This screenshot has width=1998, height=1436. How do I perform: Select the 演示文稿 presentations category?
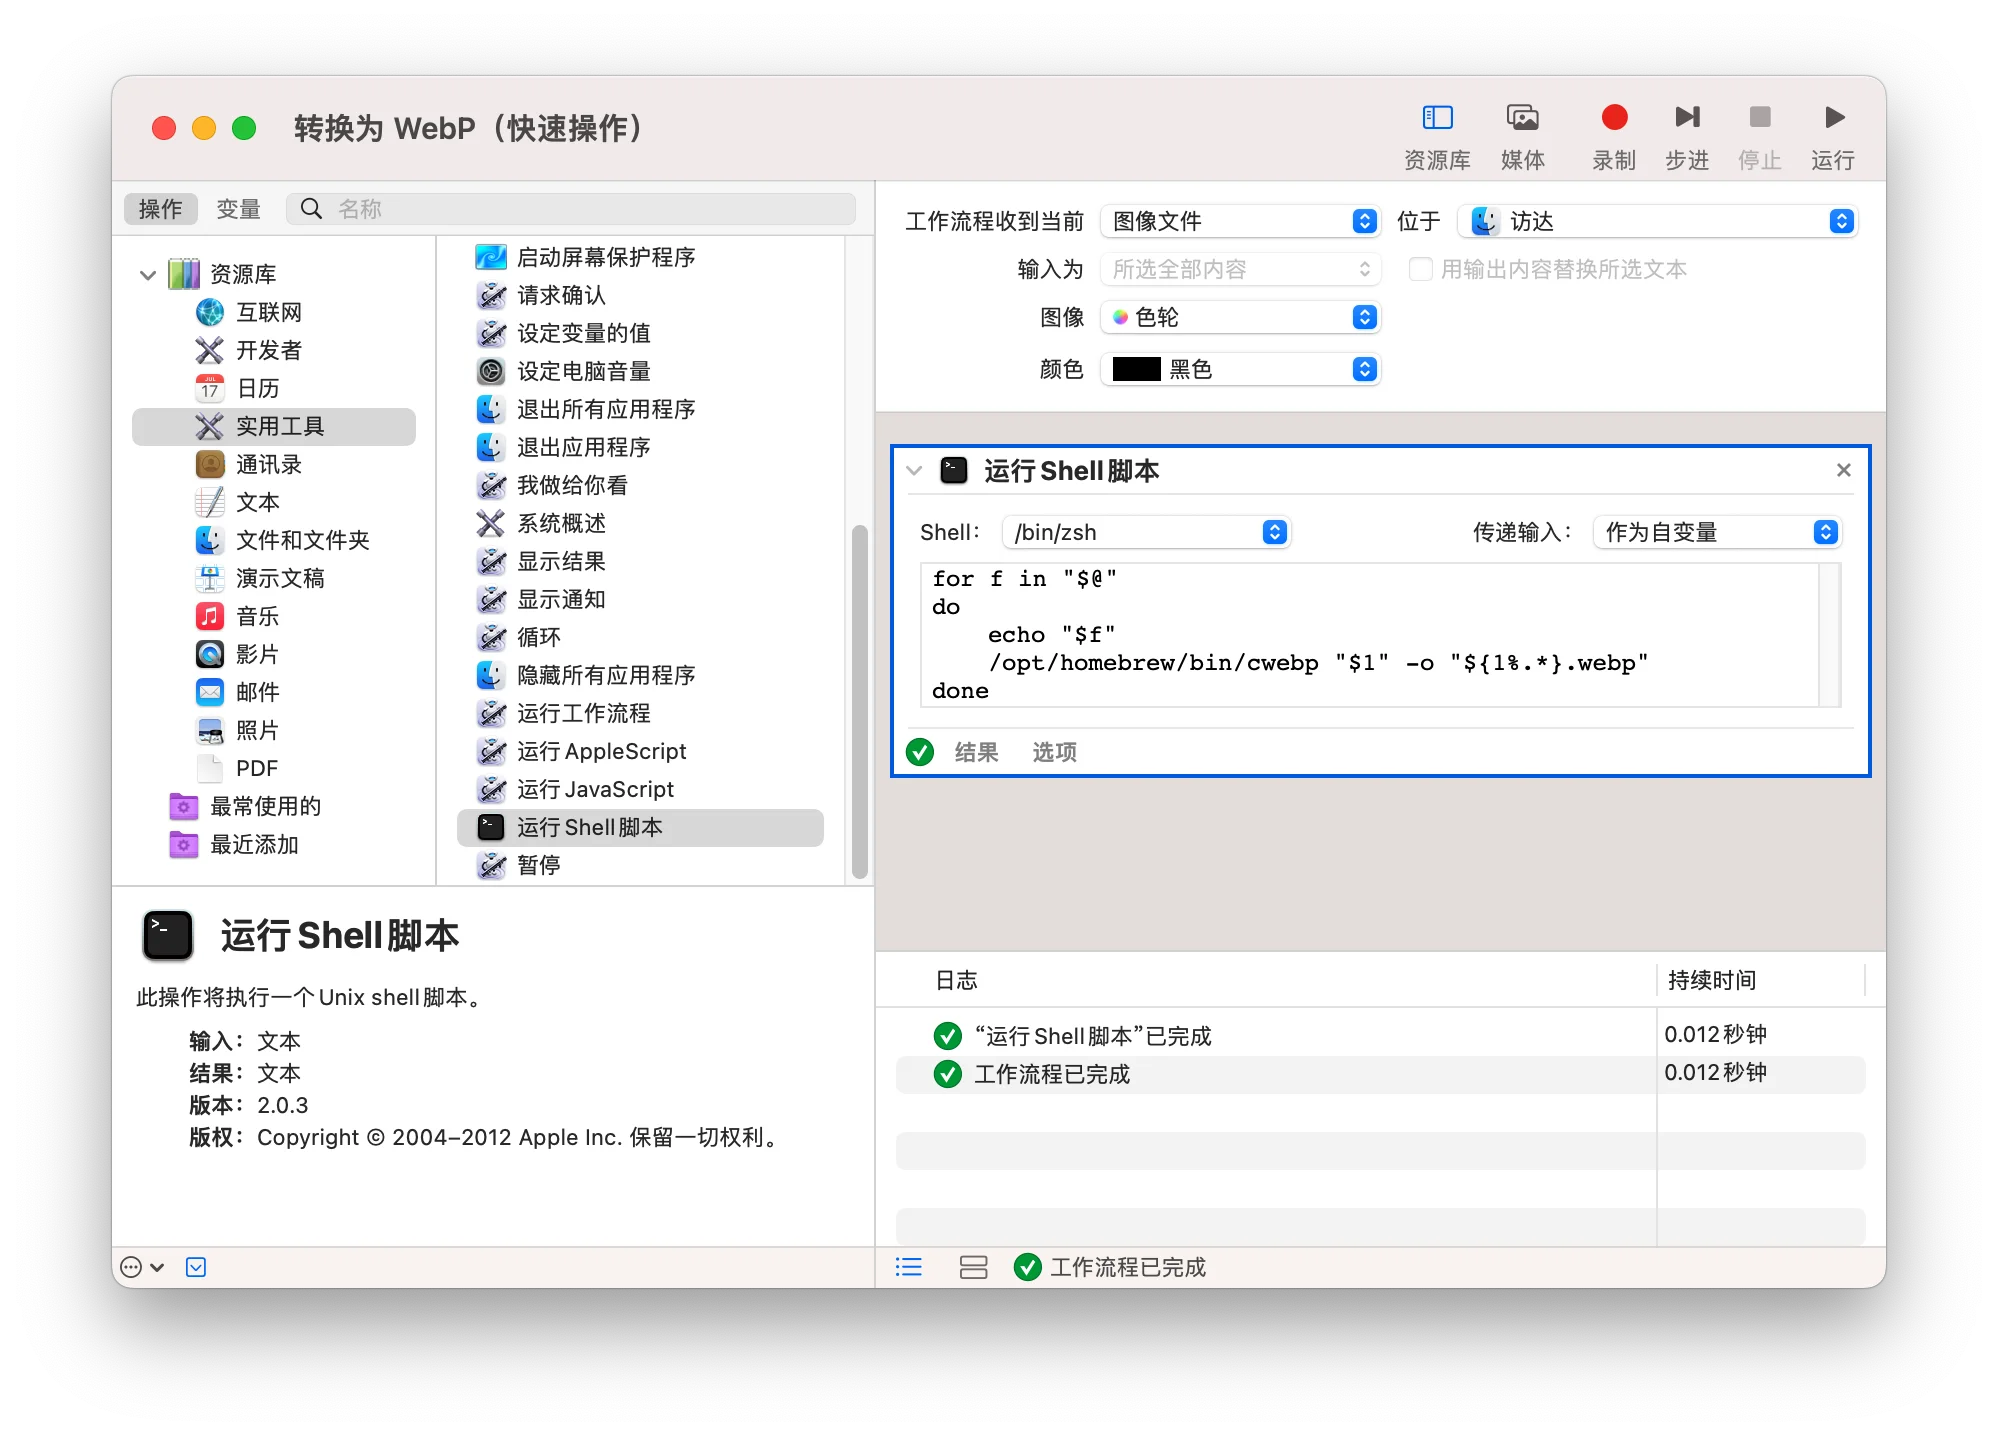click(x=274, y=578)
